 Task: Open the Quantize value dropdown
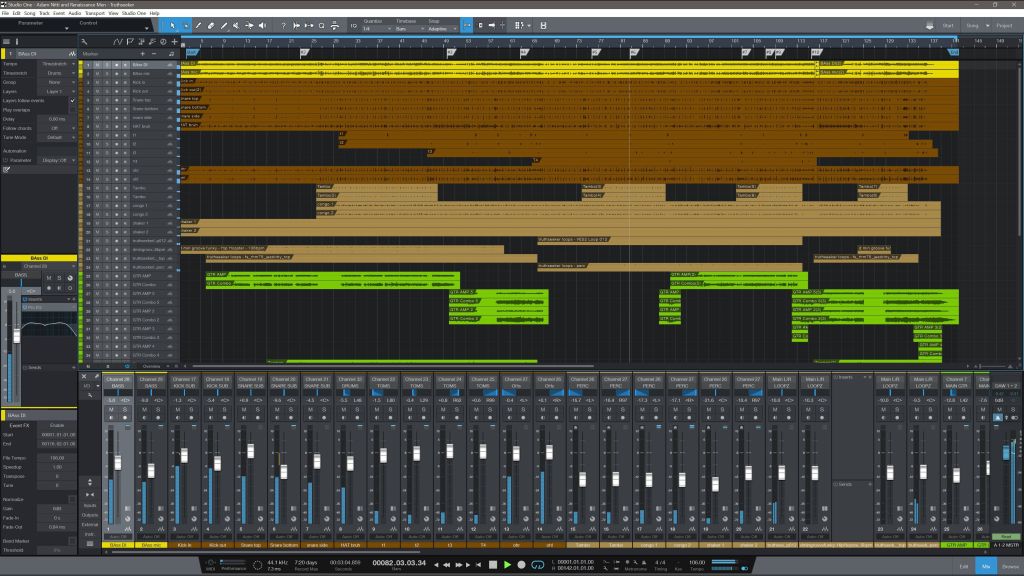[x=371, y=28]
